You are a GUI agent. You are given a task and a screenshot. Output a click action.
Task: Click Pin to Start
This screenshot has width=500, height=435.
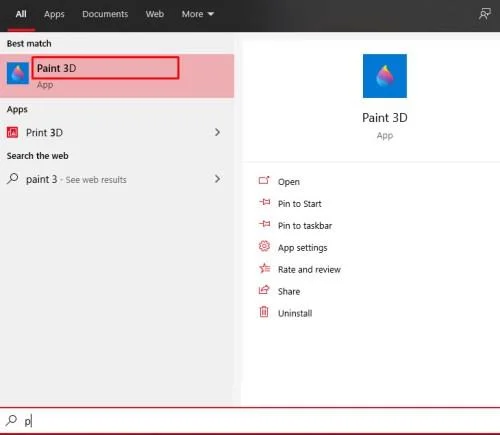click(x=300, y=204)
